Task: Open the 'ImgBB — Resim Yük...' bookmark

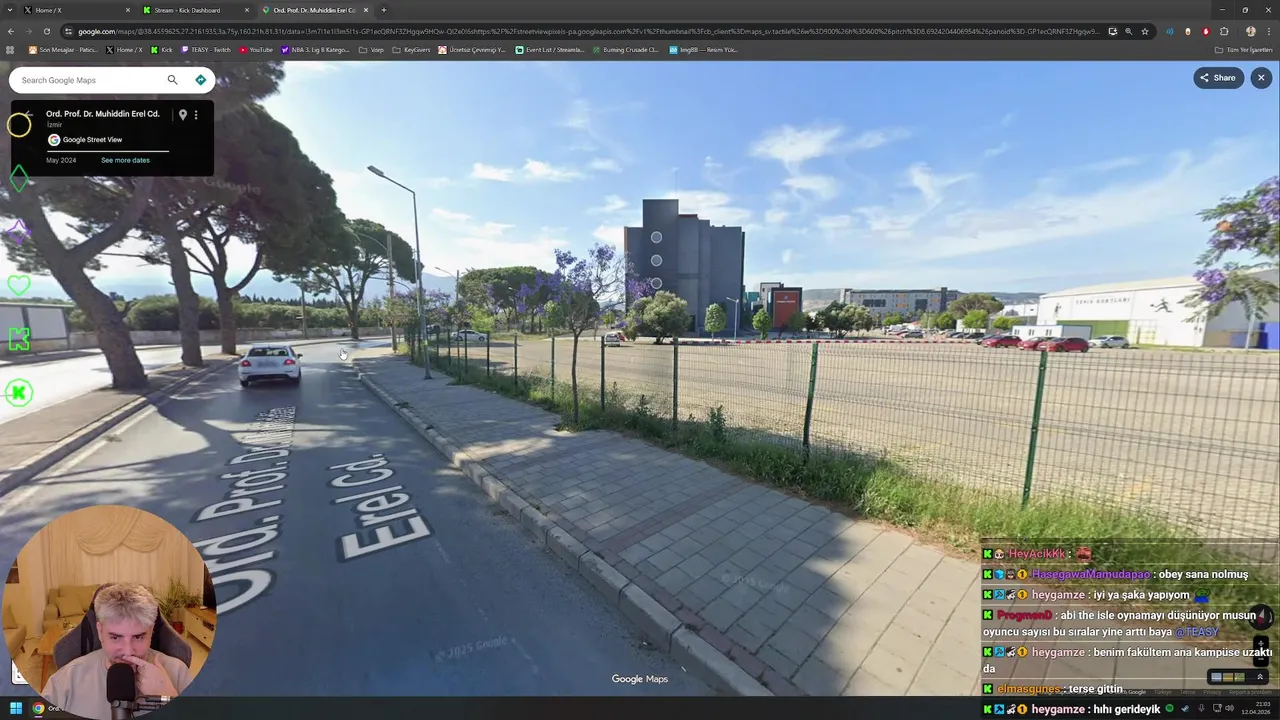Action: tap(703, 49)
